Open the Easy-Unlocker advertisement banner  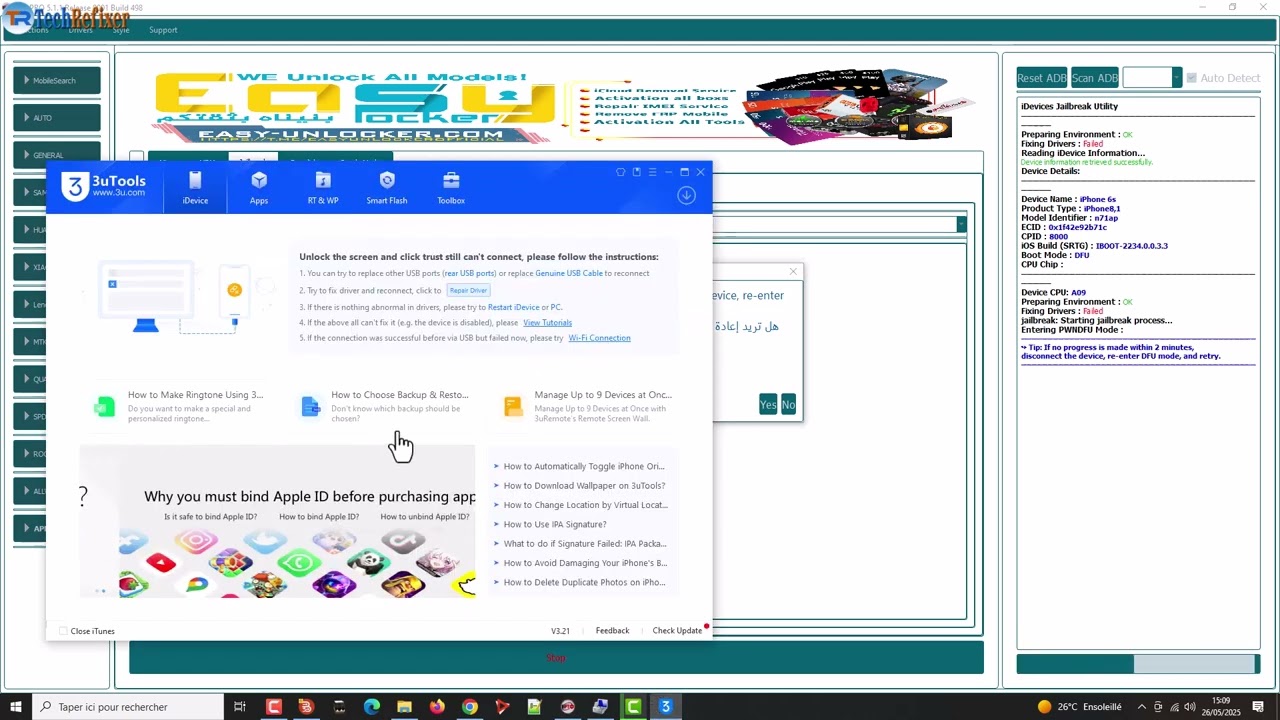coord(562,106)
